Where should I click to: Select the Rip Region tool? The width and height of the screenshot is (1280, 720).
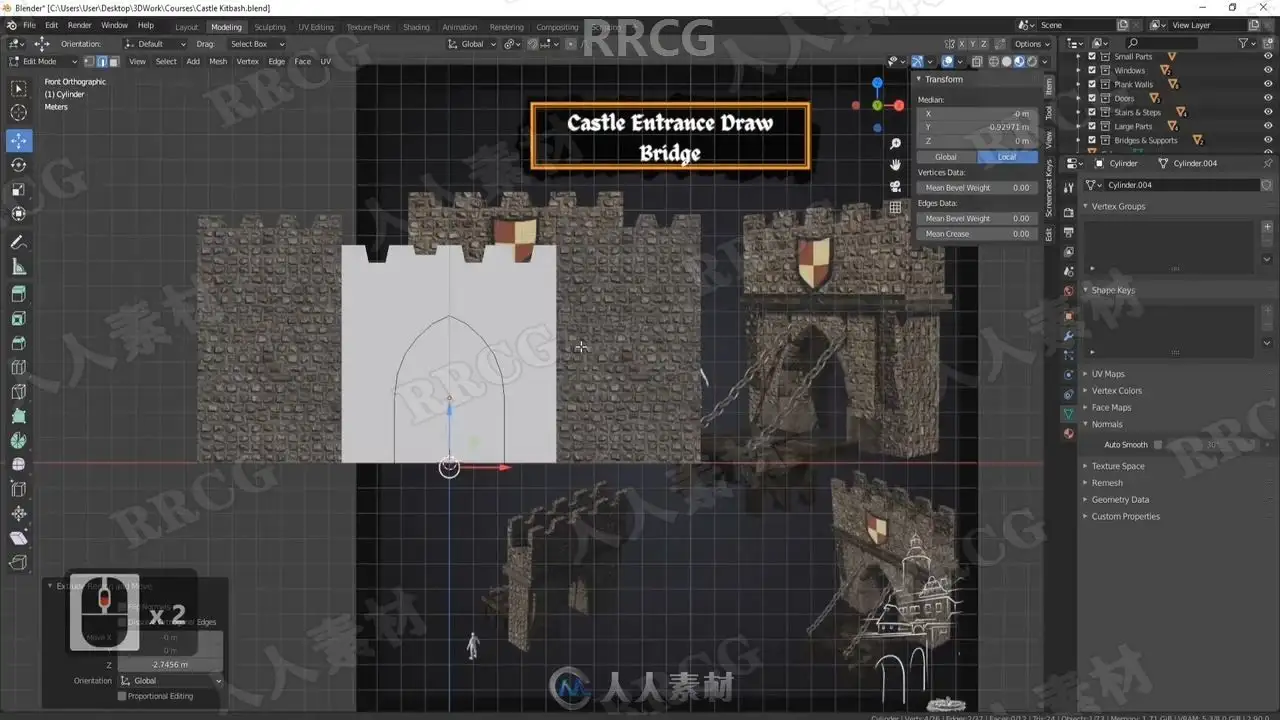(19, 563)
